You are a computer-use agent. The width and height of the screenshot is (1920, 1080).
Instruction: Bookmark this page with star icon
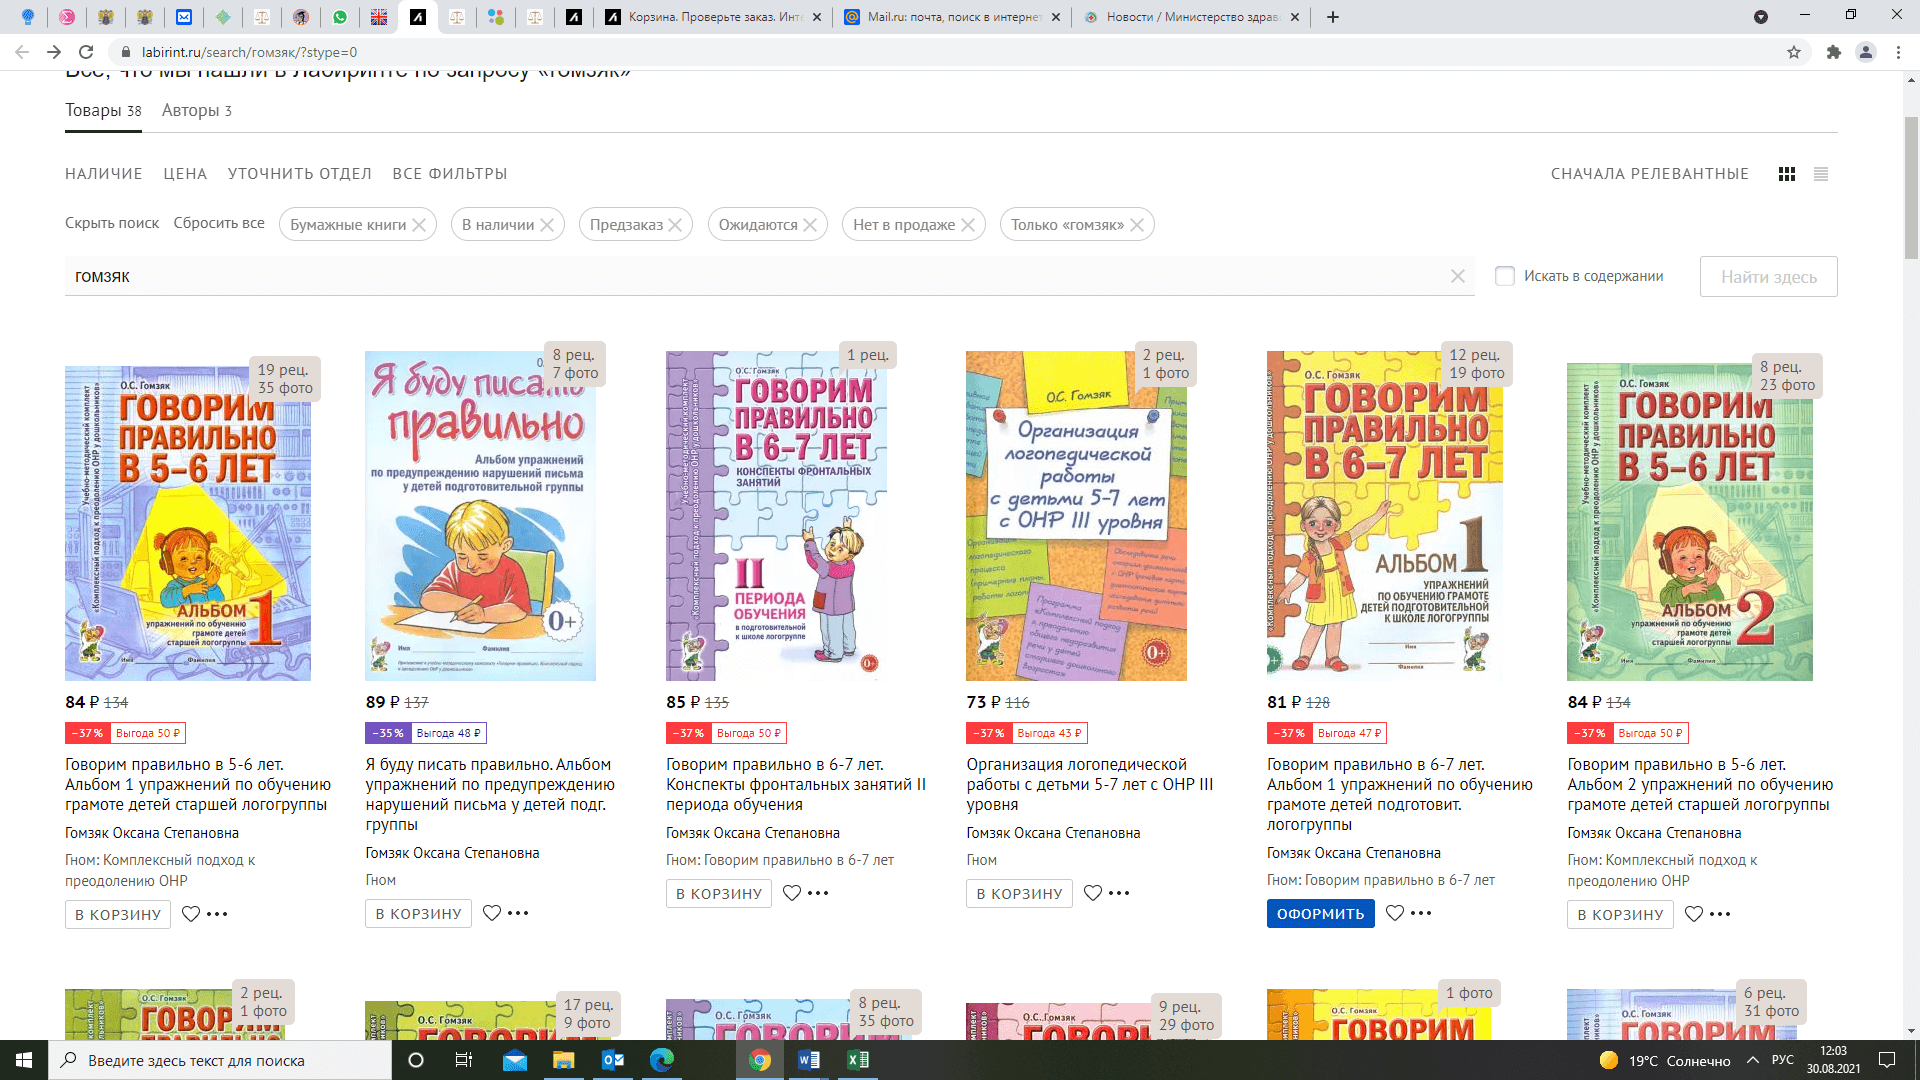1794,52
